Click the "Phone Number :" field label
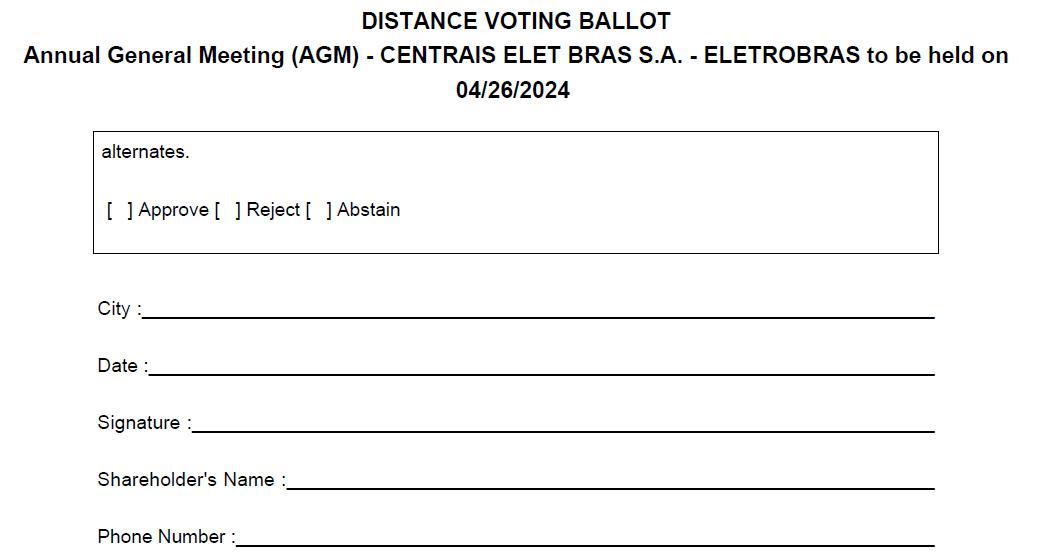 pyautogui.click(x=166, y=537)
